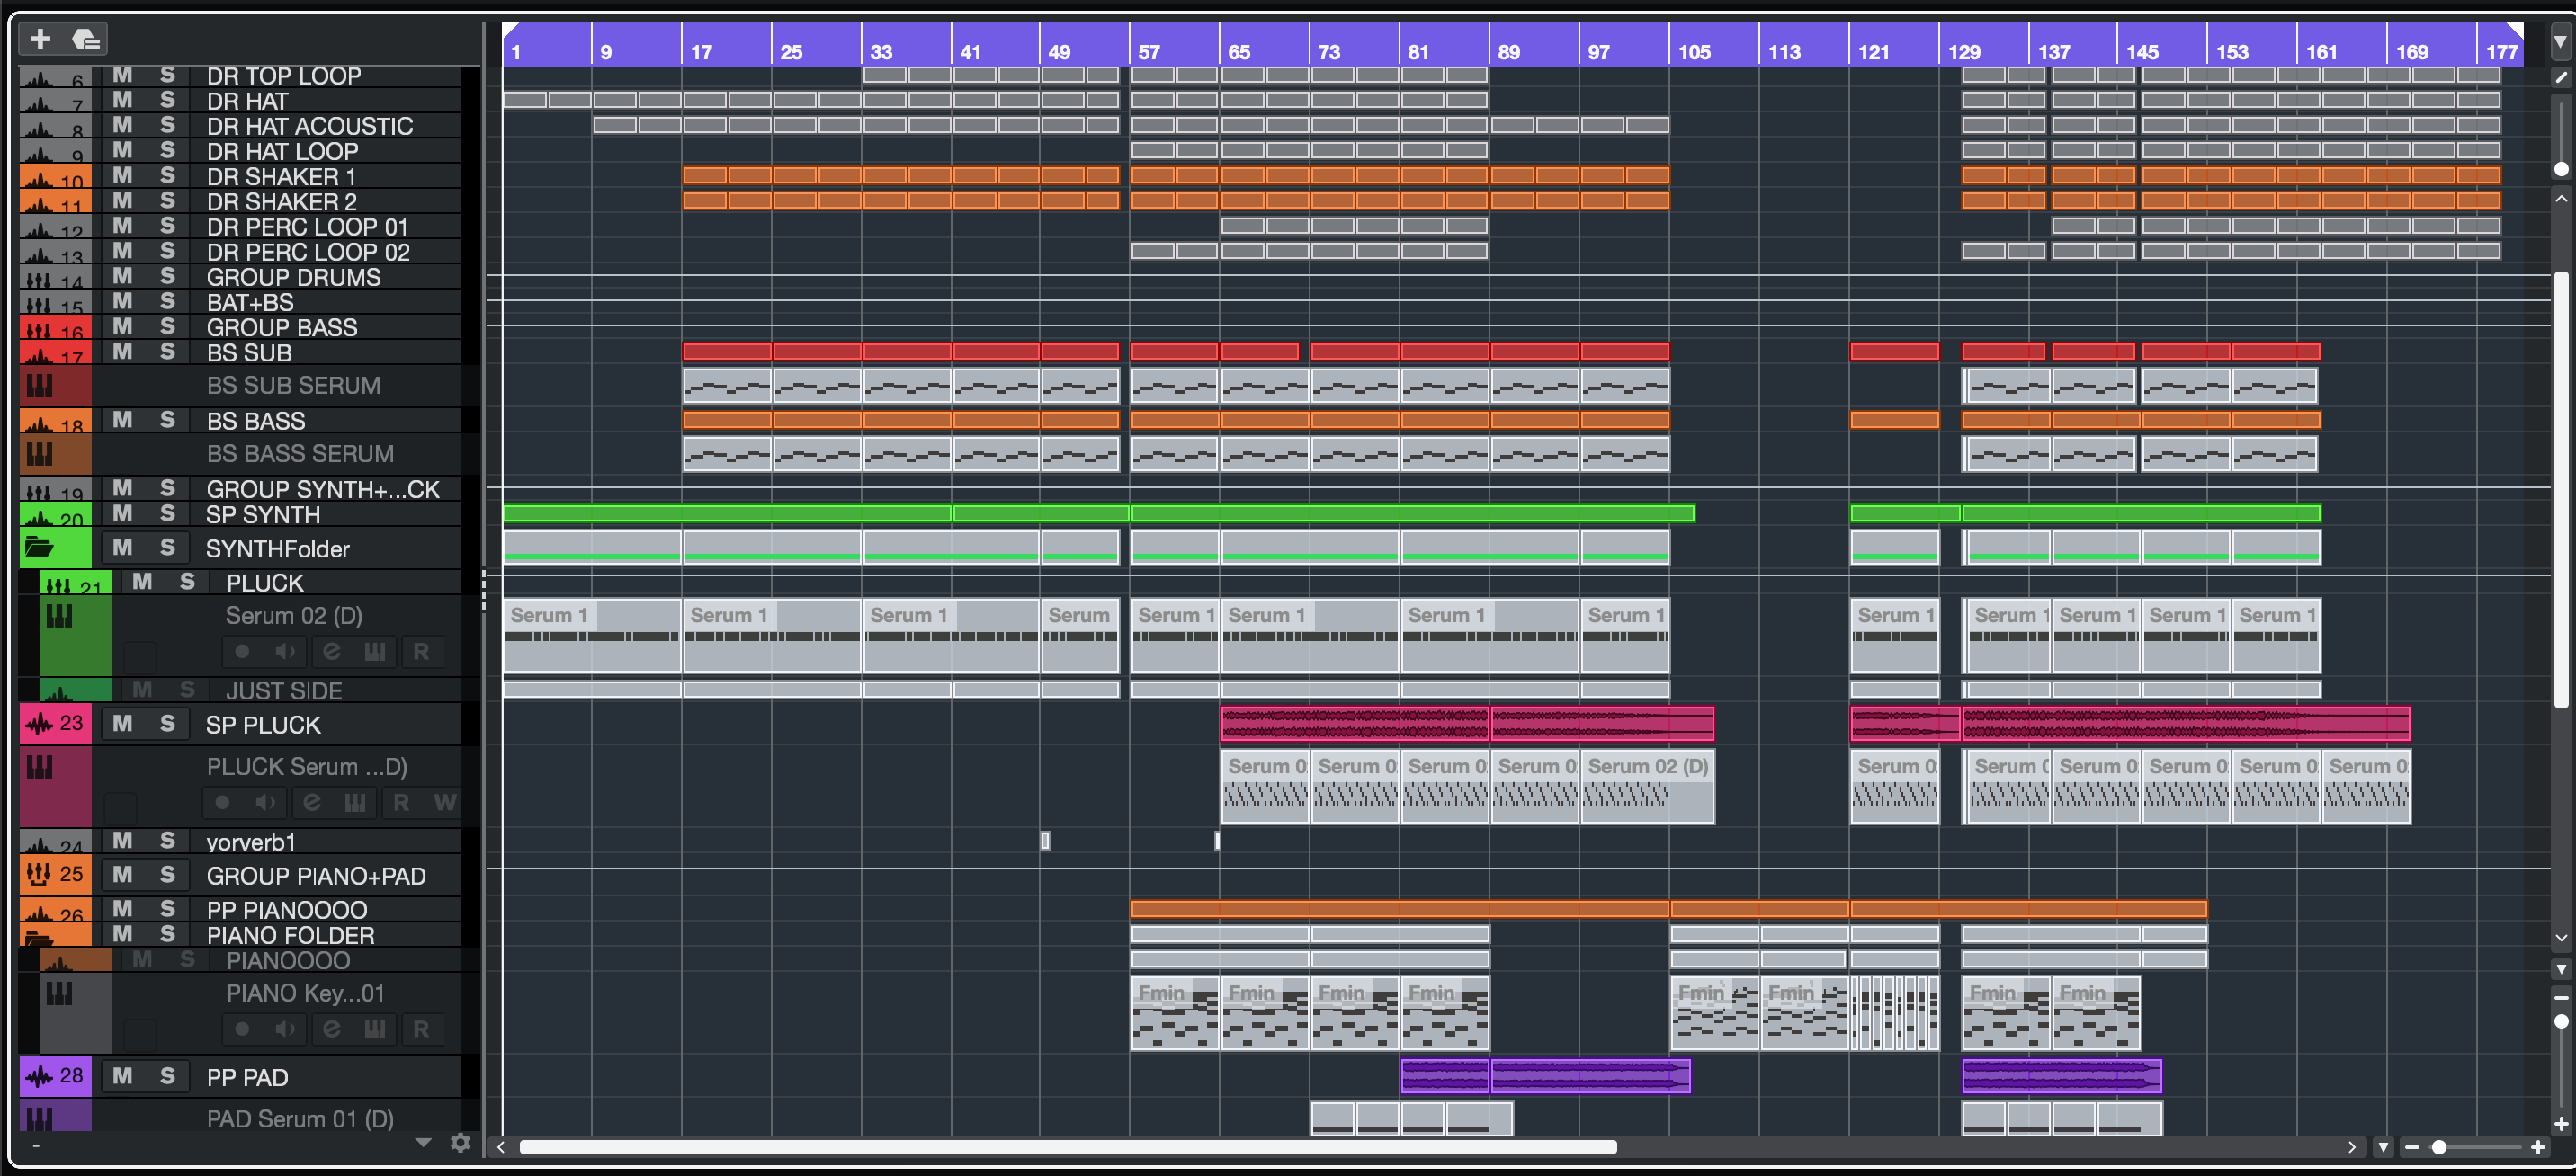Image resolution: width=2576 pixels, height=1176 pixels.
Task: Select the GROUP SYNTH+...CK track name
Action: coord(323,490)
